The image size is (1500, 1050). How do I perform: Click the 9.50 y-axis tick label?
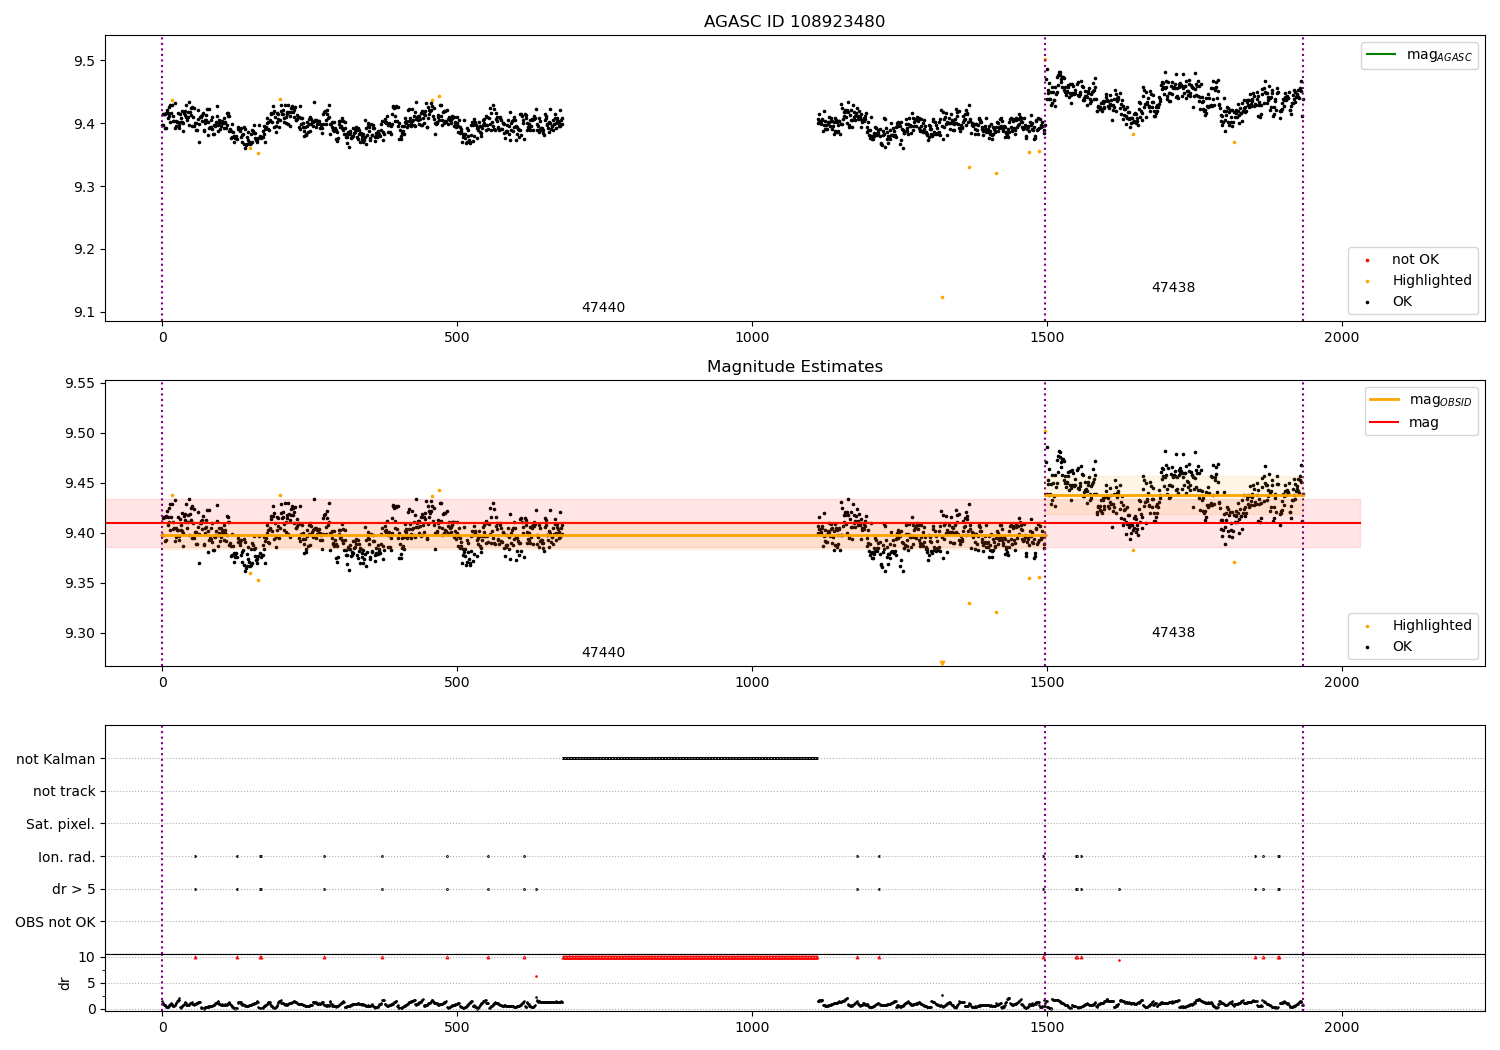click(80, 434)
